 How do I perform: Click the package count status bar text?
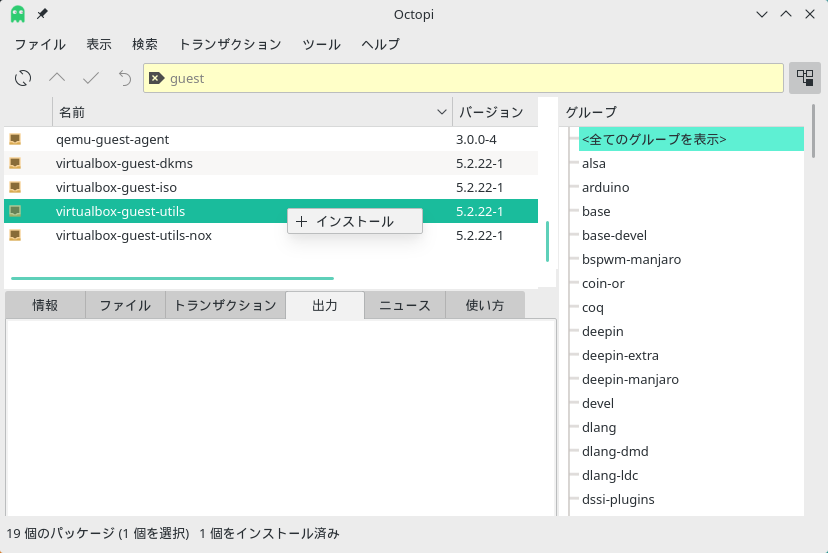[x=98, y=533]
